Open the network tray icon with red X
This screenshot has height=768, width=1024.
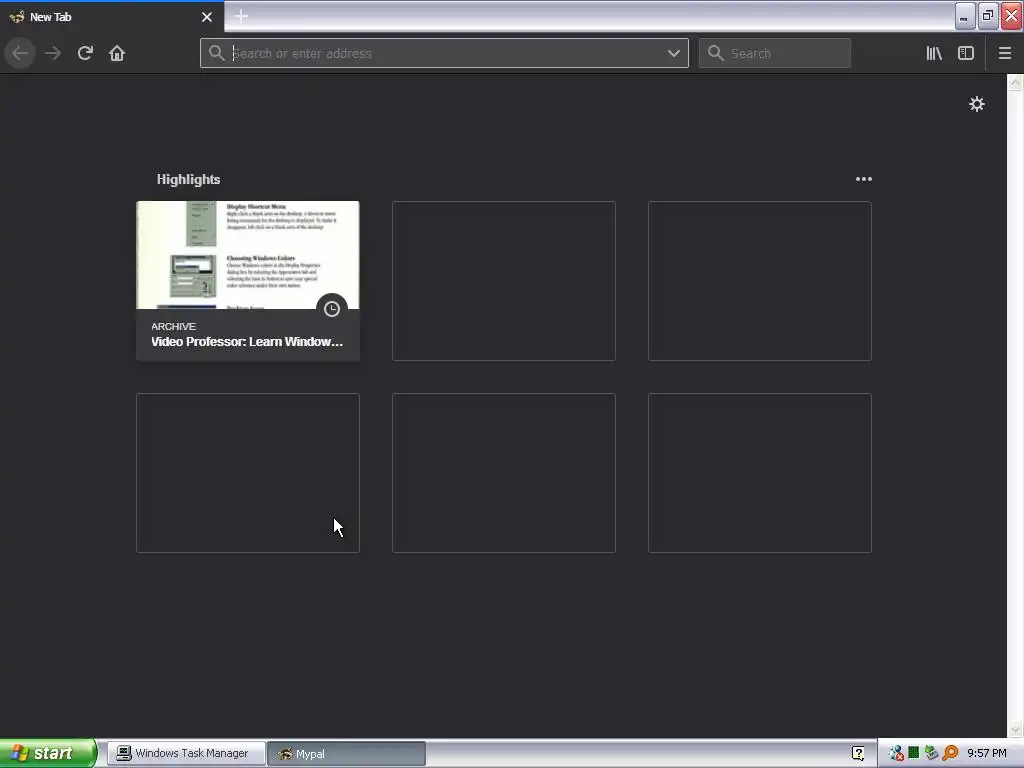tap(896, 753)
